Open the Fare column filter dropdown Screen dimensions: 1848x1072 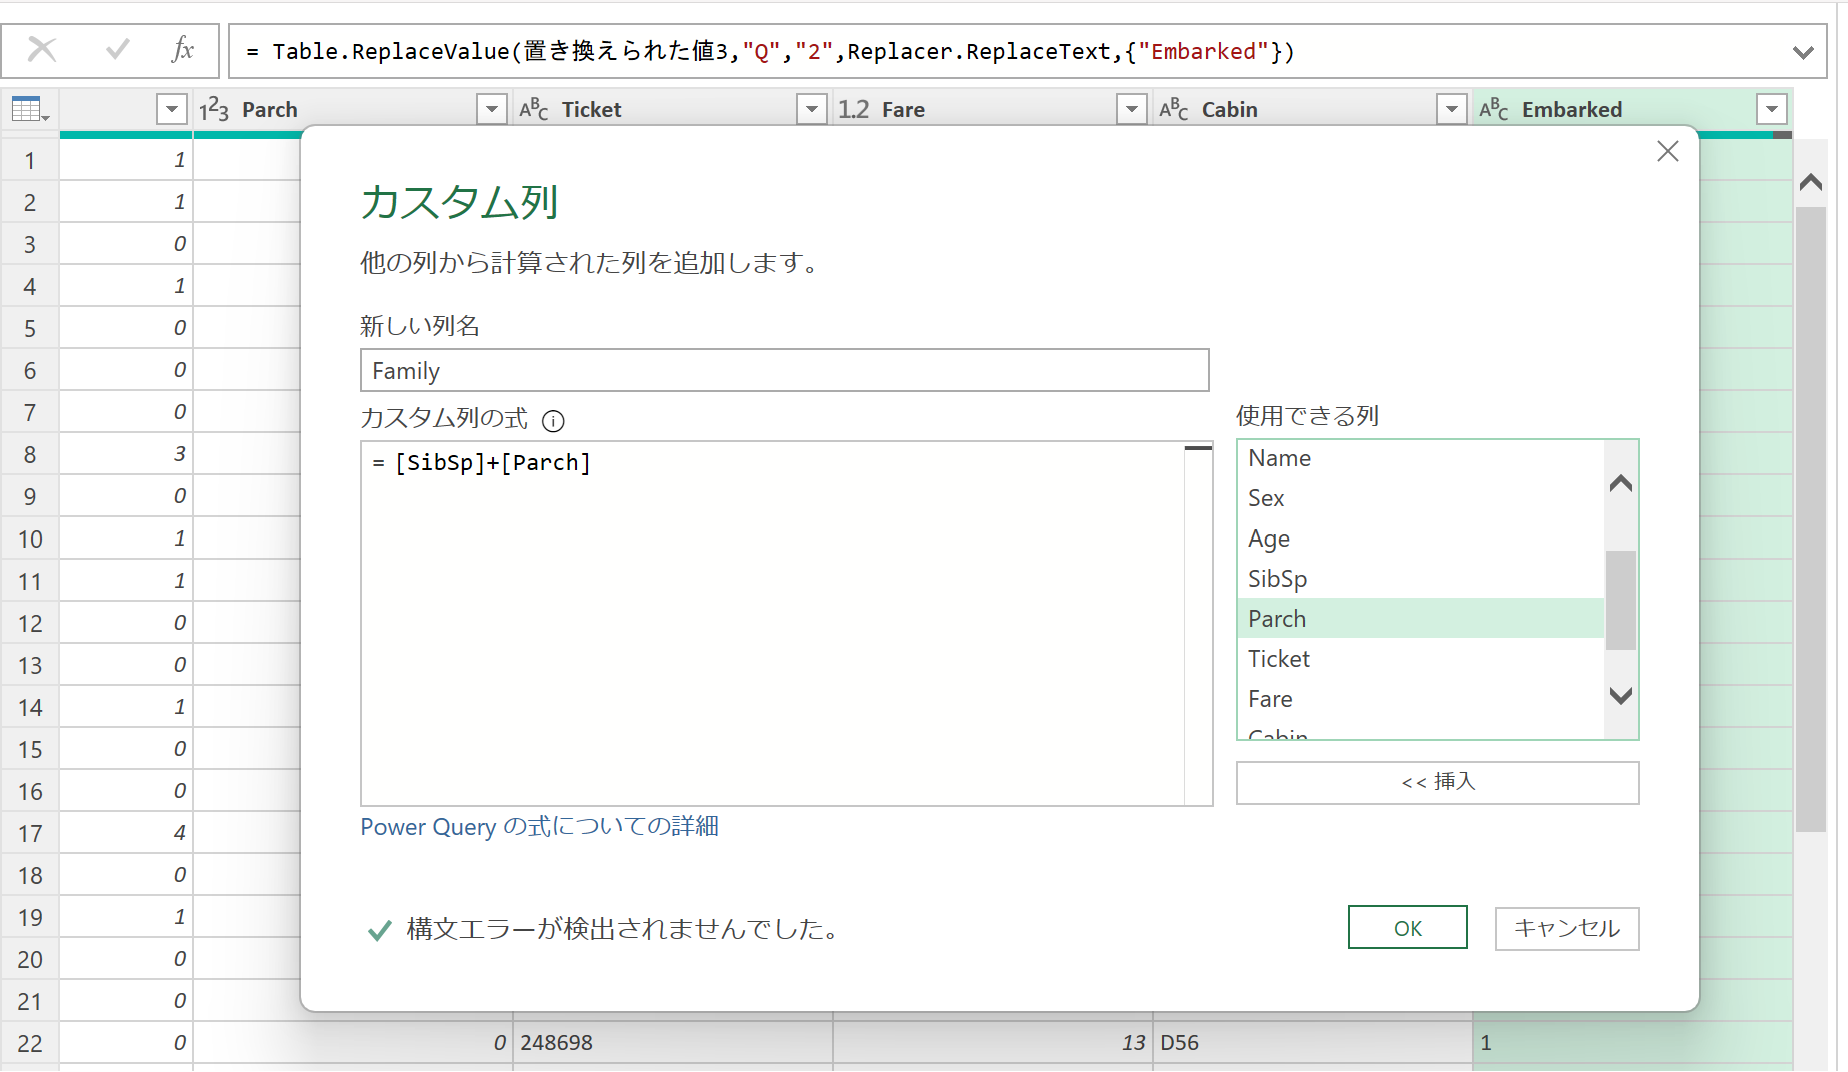(x=1131, y=109)
